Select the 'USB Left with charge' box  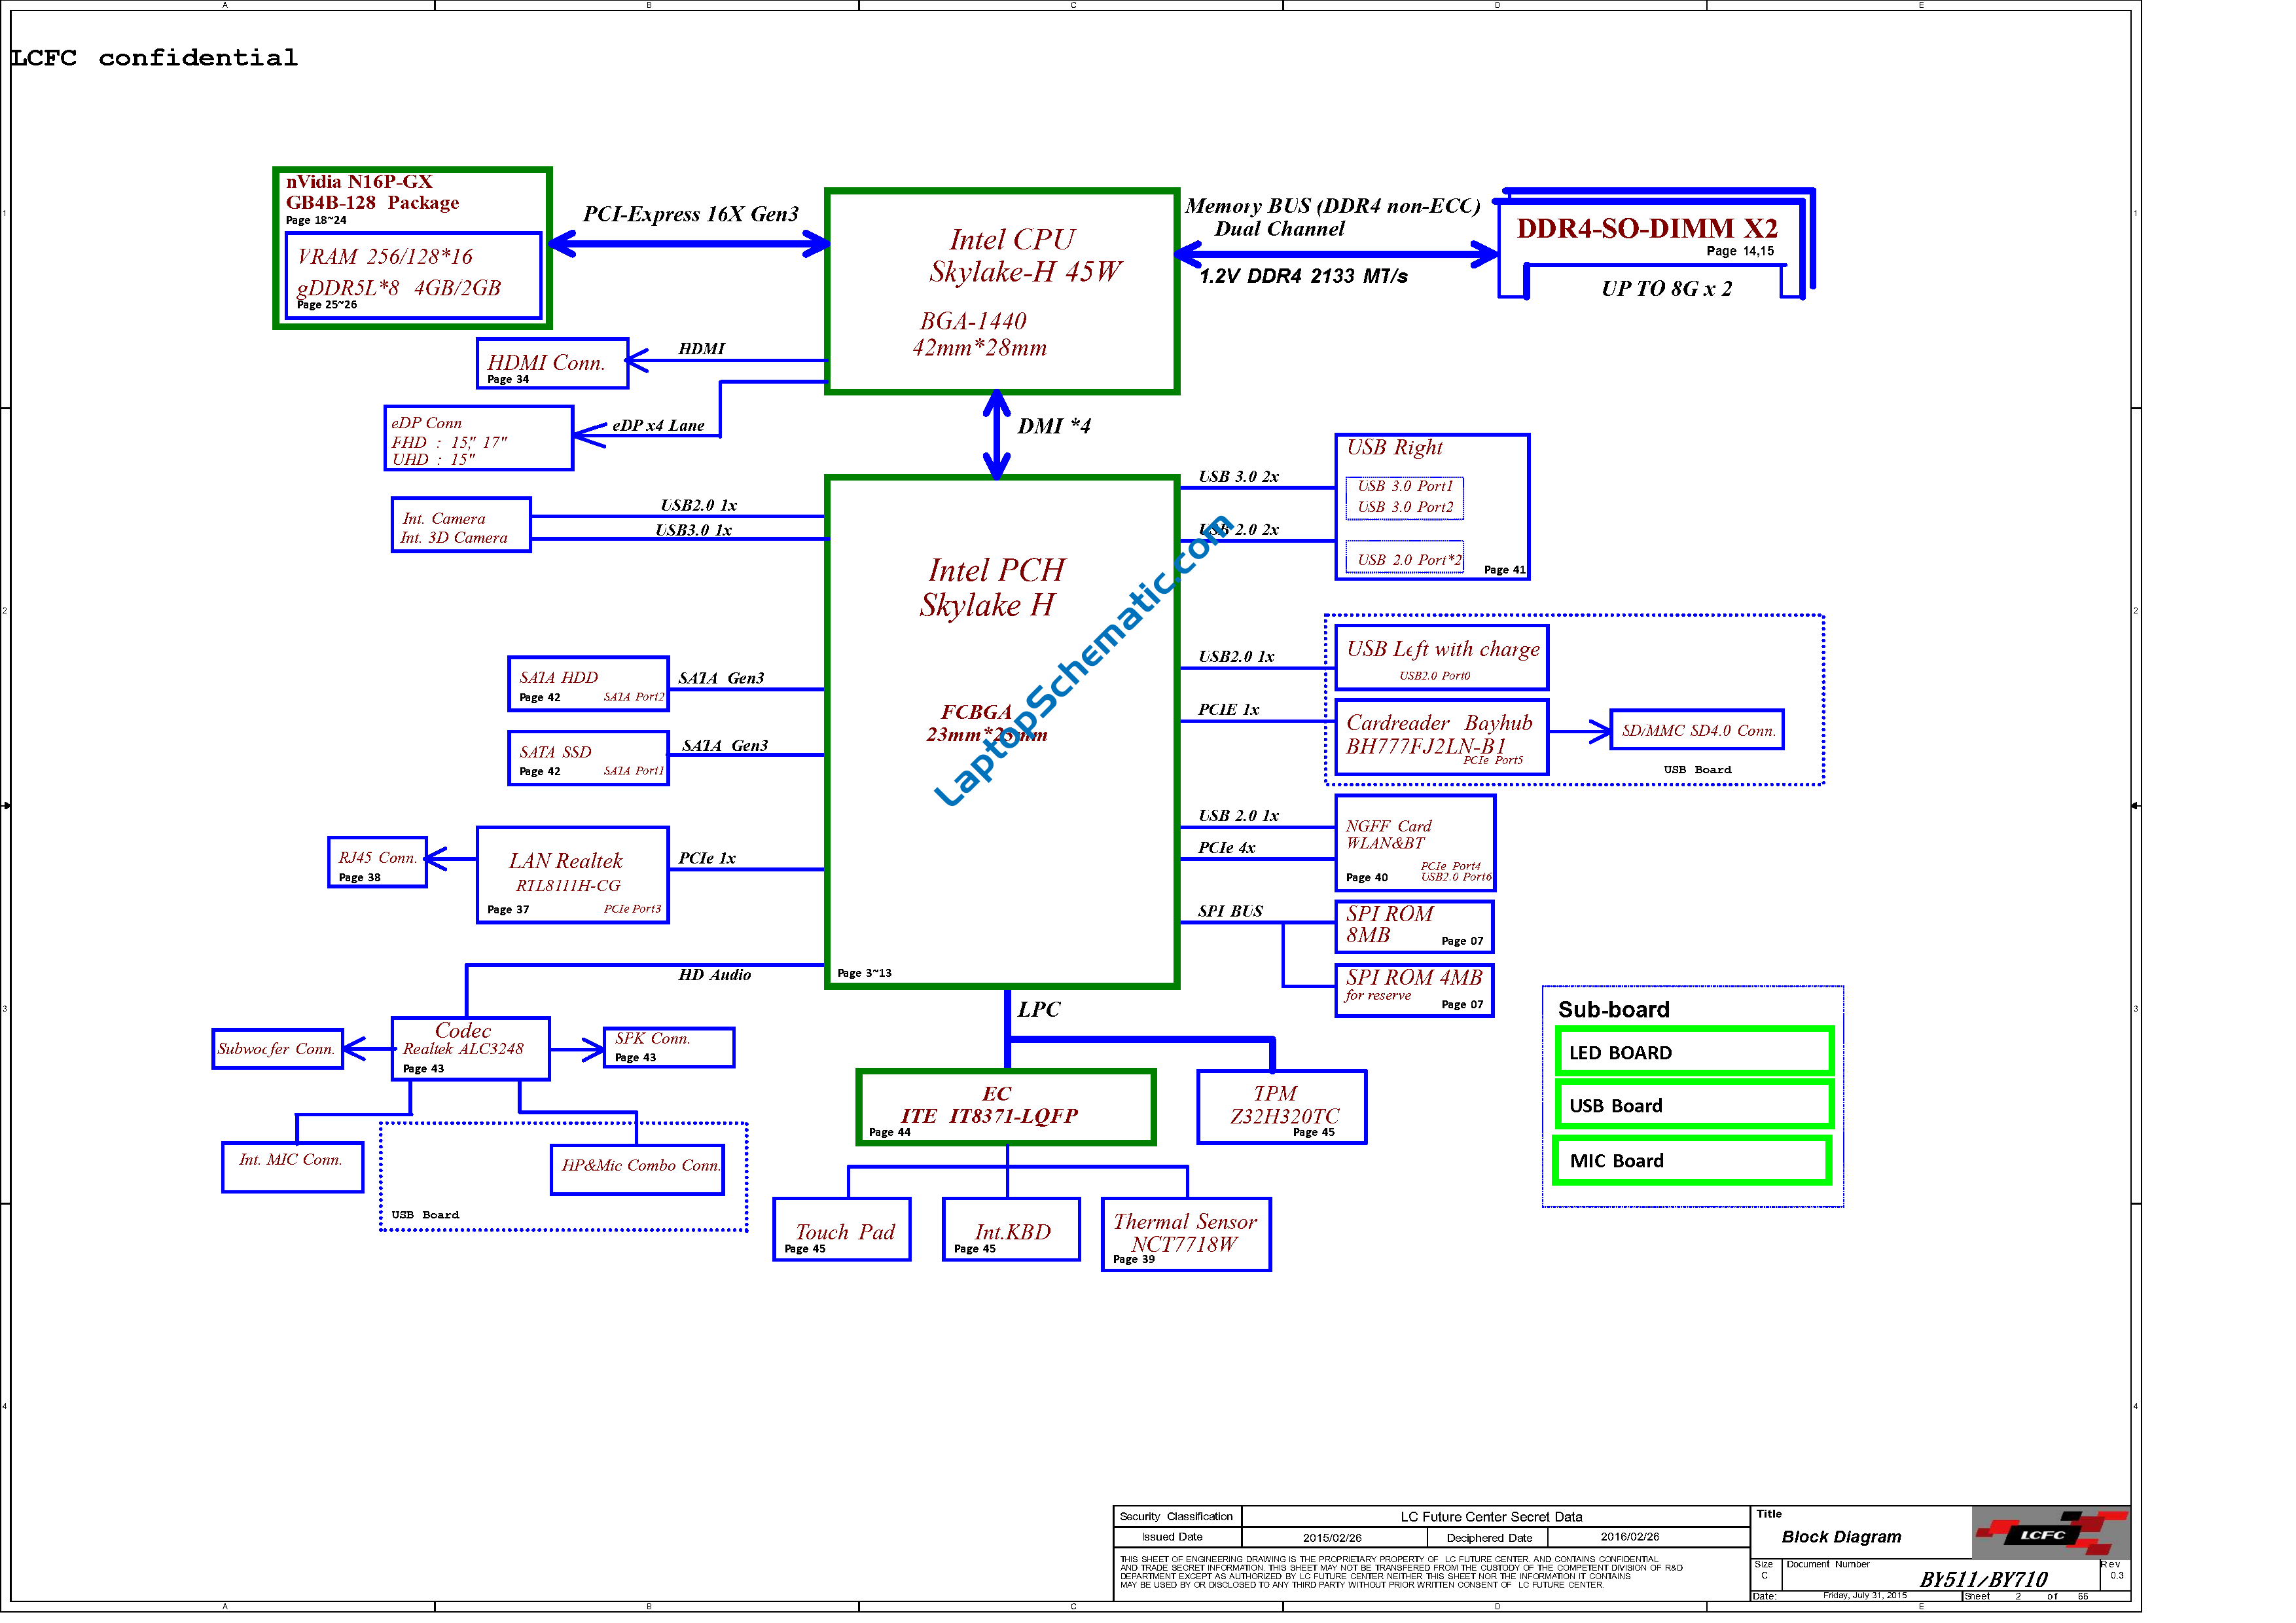coord(1442,658)
